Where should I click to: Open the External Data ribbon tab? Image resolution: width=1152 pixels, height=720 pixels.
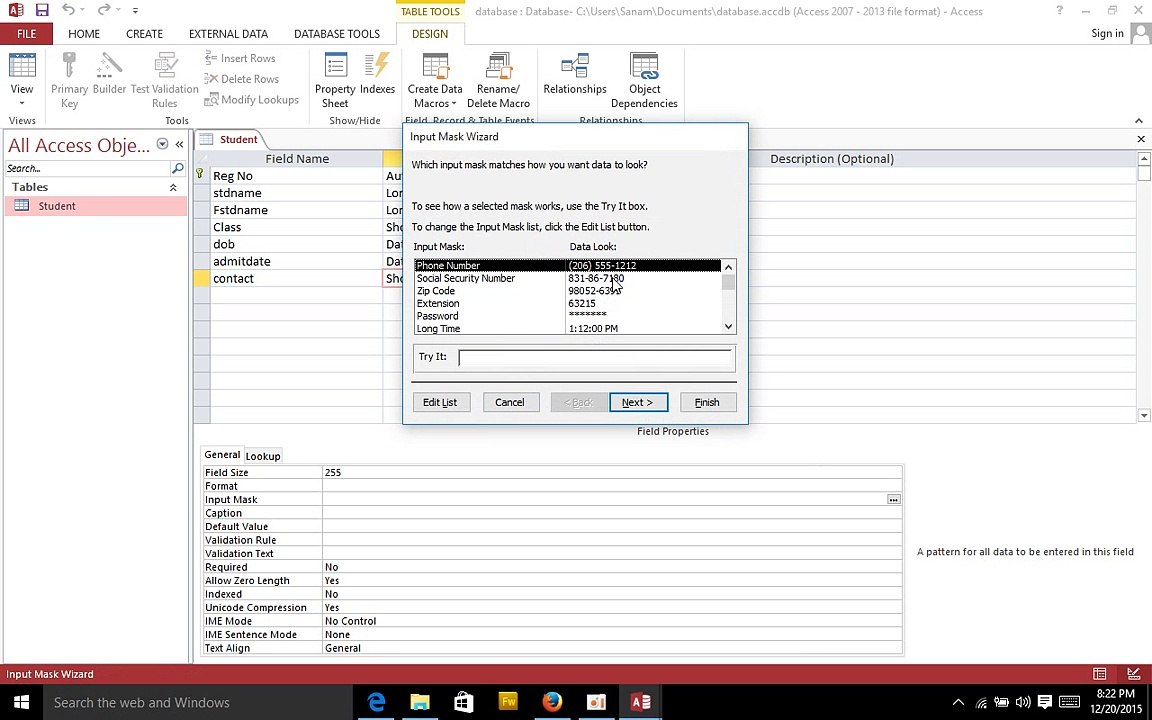pyautogui.click(x=228, y=33)
